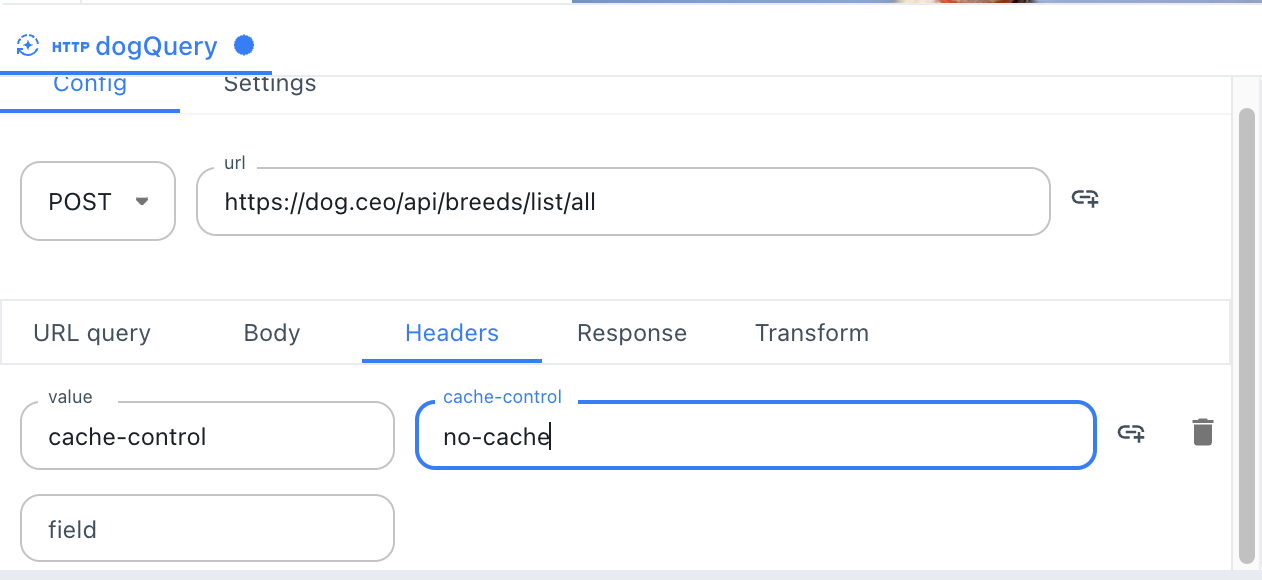Viewport: 1262px width, 580px height.
Task: Open the Body tab
Action: (271, 333)
